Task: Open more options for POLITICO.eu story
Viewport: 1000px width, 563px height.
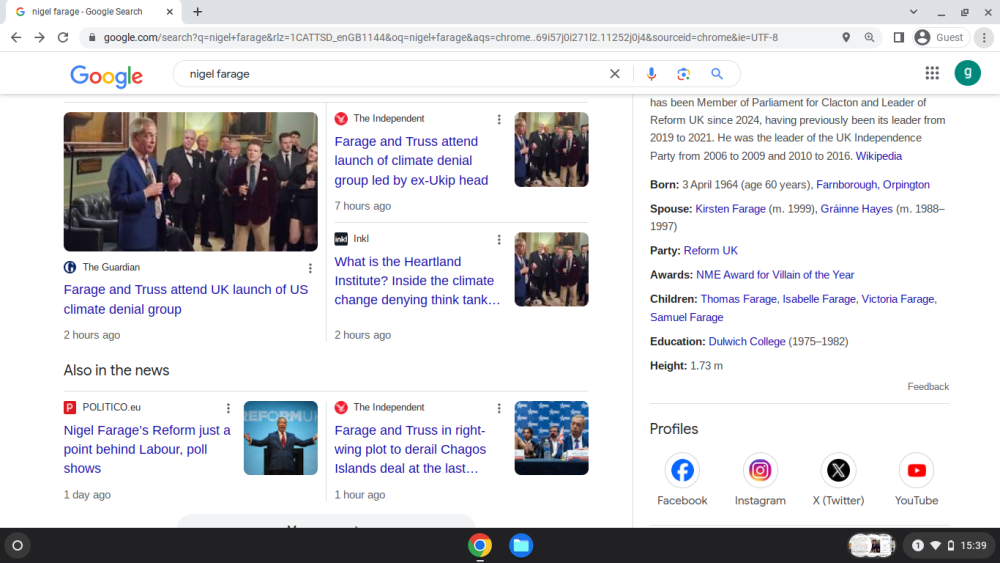Action: pos(228,408)
